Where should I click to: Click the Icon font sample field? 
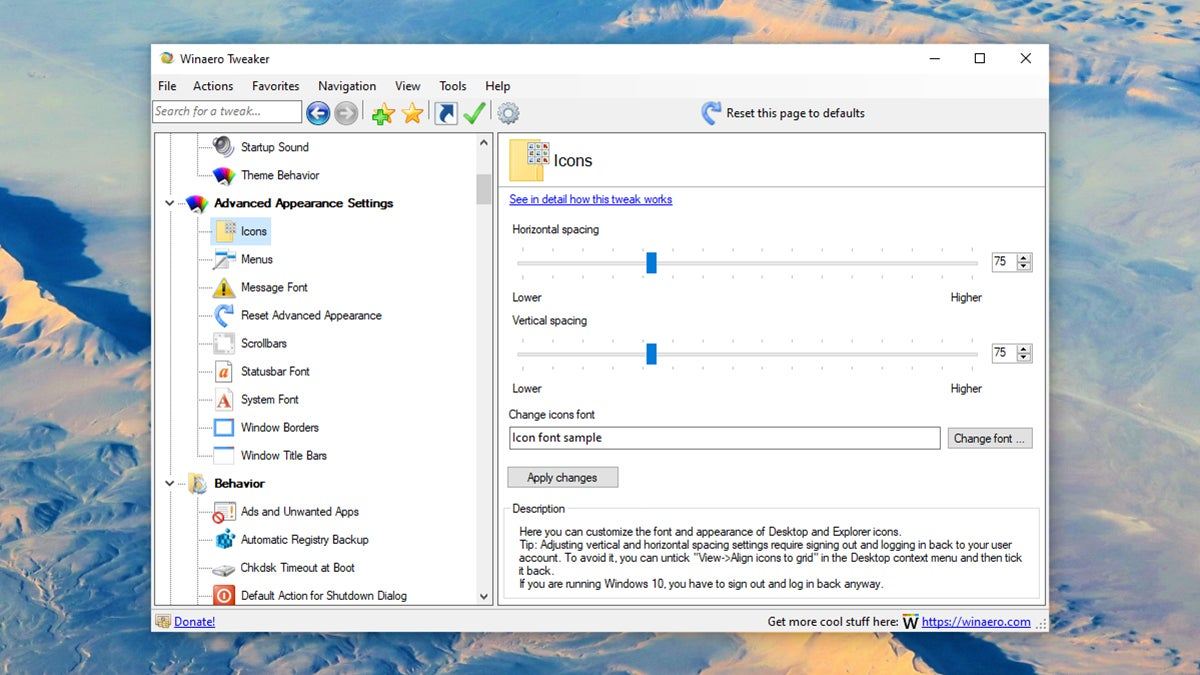(x=725, y=438)
